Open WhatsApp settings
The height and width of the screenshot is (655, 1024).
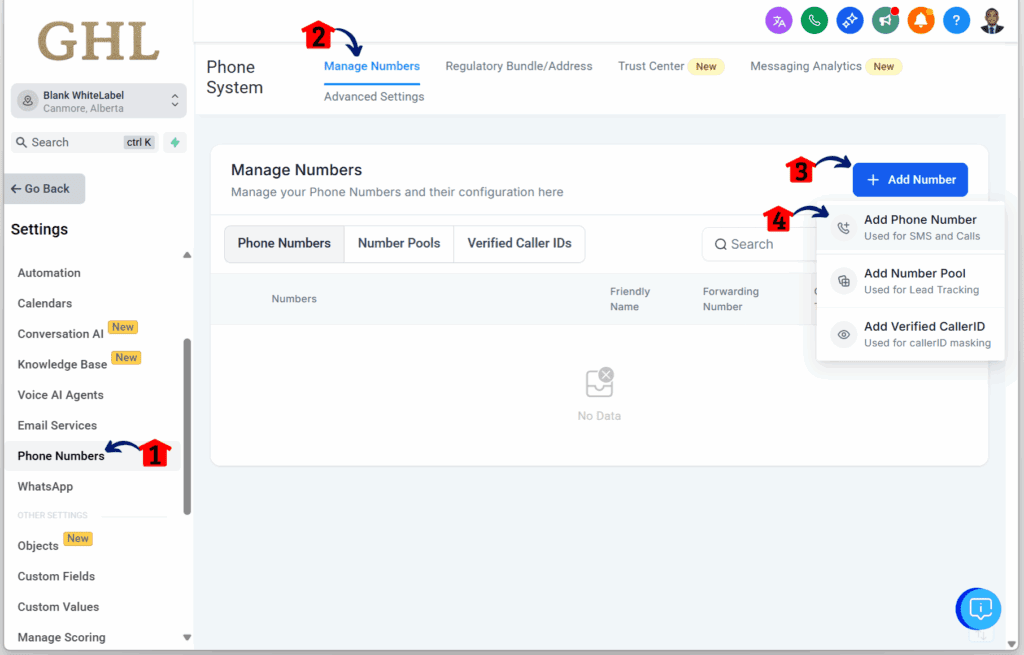click(x=45, y=487)
